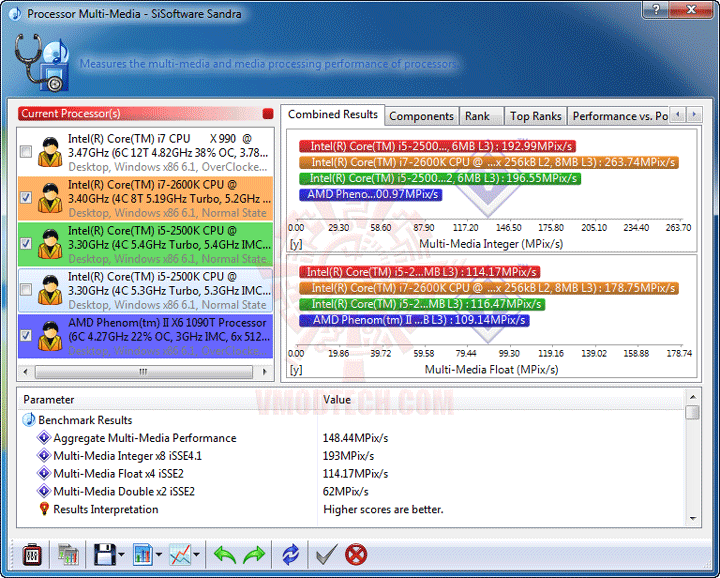
Task: Open the bar chart icon dropdown arrow
Action: coord(159,555)
